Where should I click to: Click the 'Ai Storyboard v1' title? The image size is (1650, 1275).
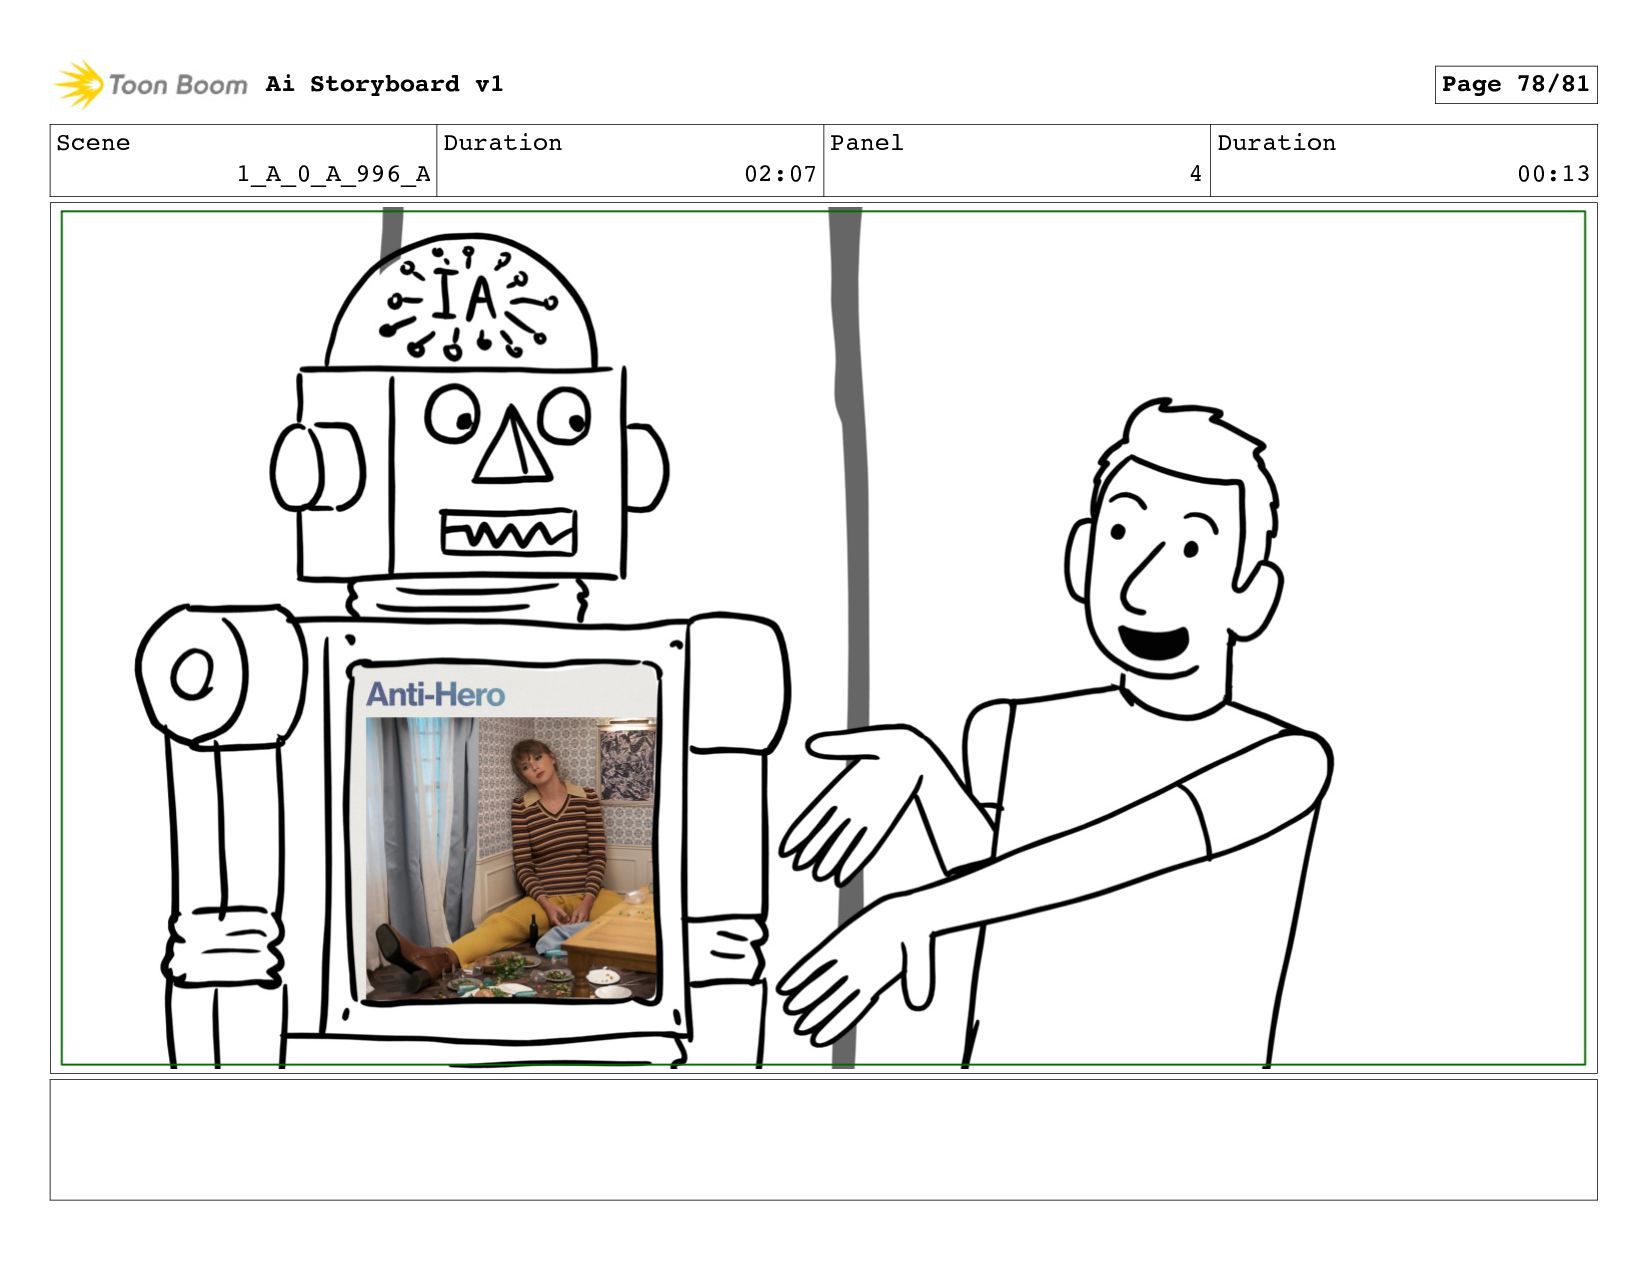(x=384, y=84)
